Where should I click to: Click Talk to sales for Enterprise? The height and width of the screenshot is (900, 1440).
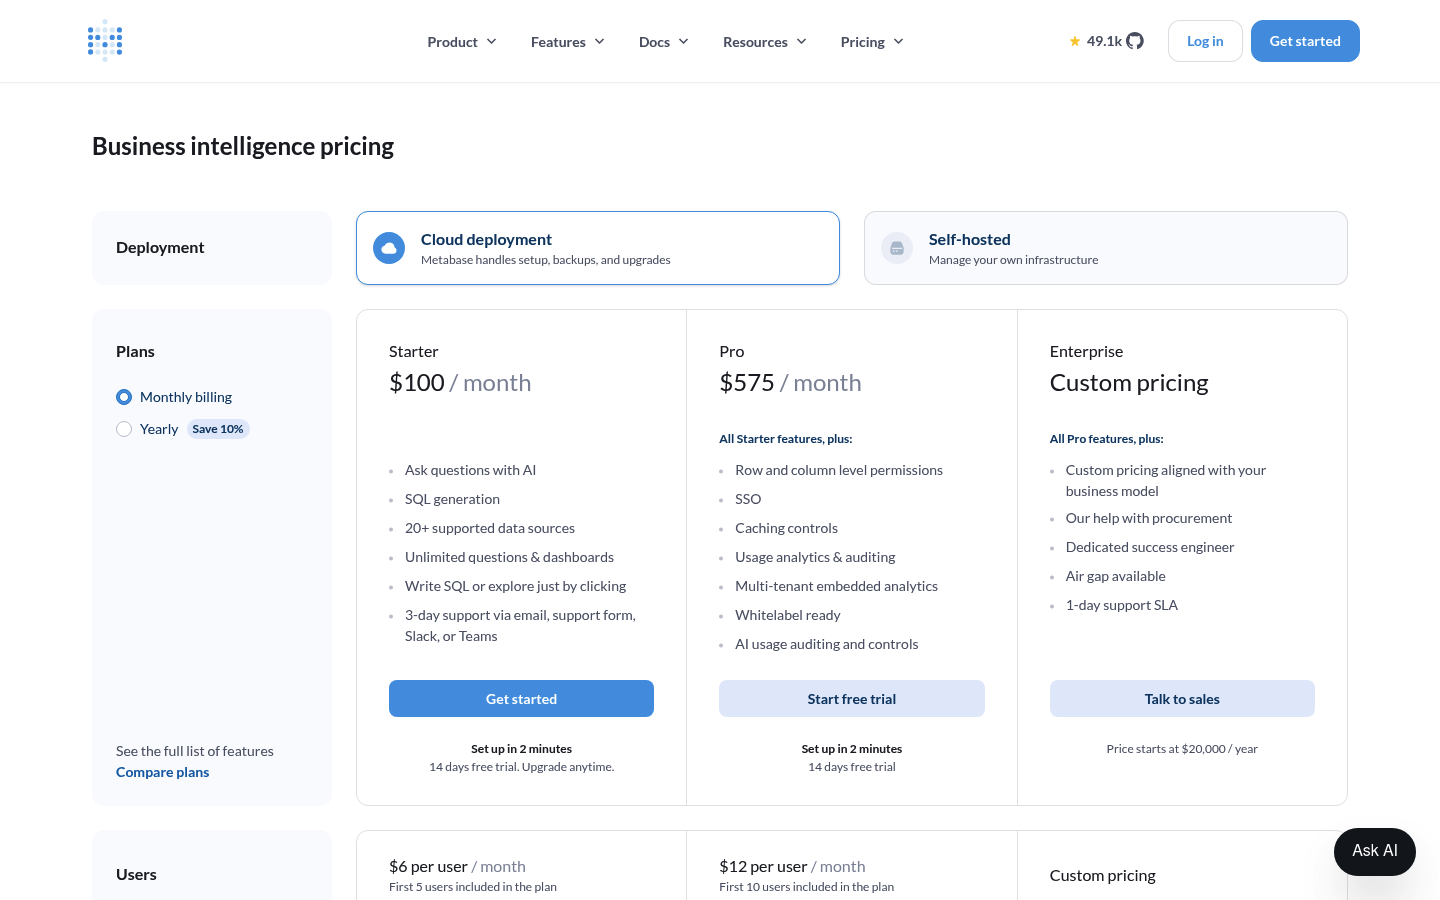(1182, 699)
